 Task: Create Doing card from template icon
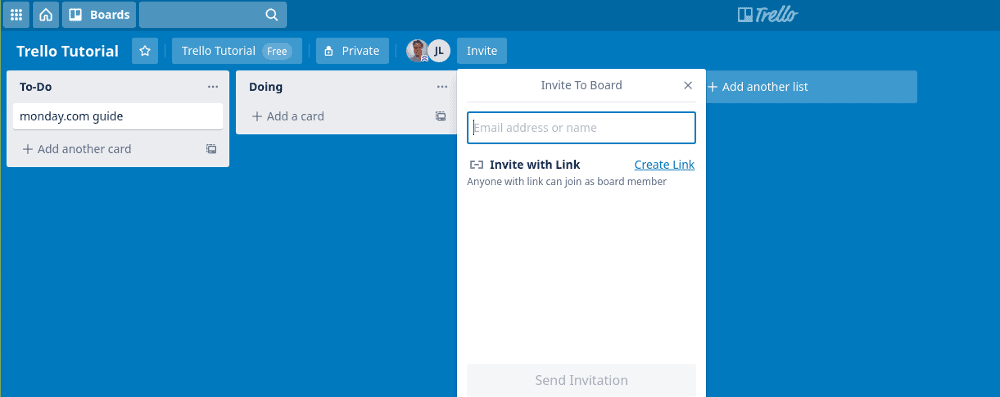[x=441, y=116]
